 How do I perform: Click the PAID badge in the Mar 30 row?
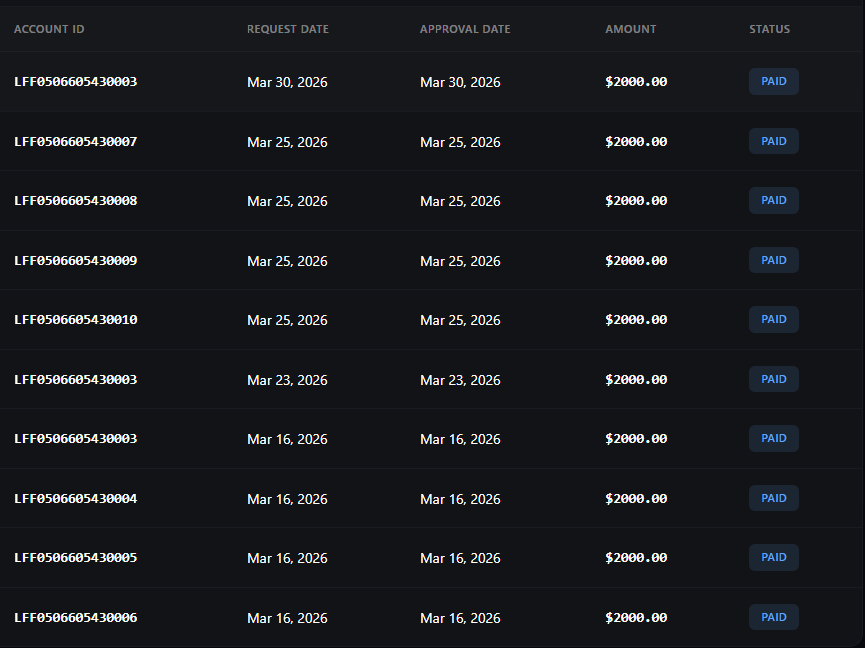coord(773,82)
